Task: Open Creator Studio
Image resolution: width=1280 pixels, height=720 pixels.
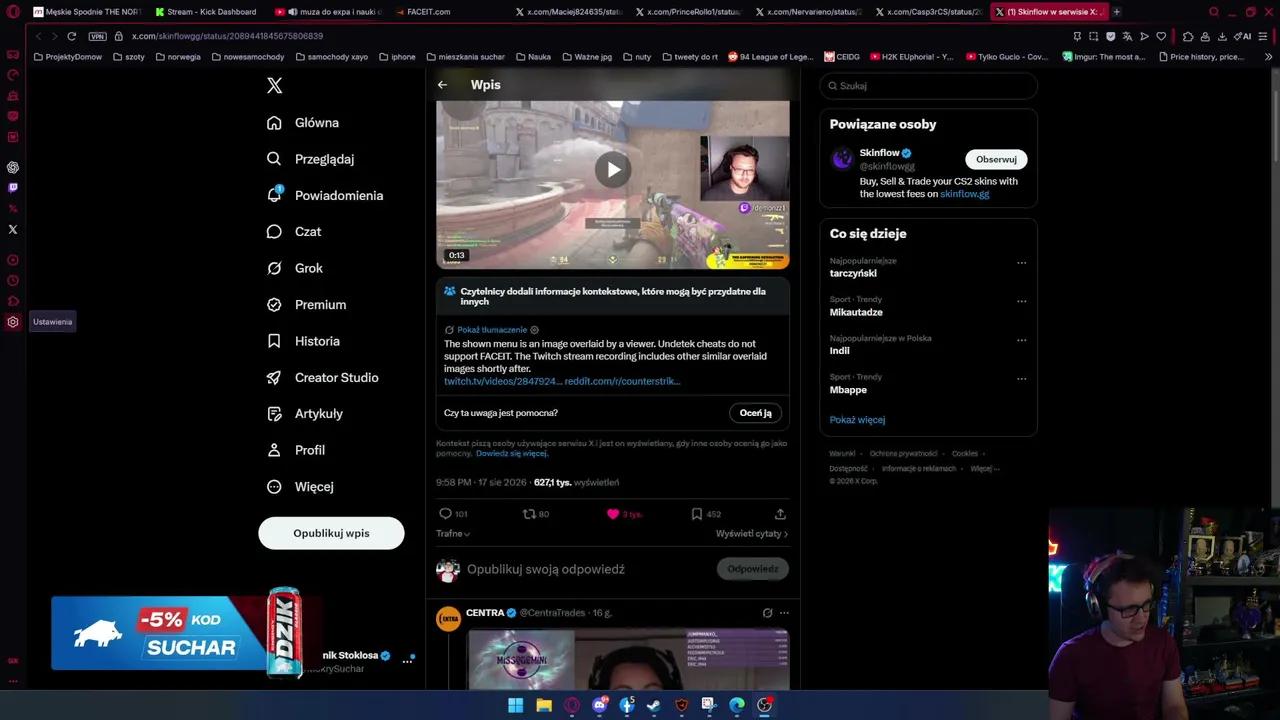Action: [322, 378]
